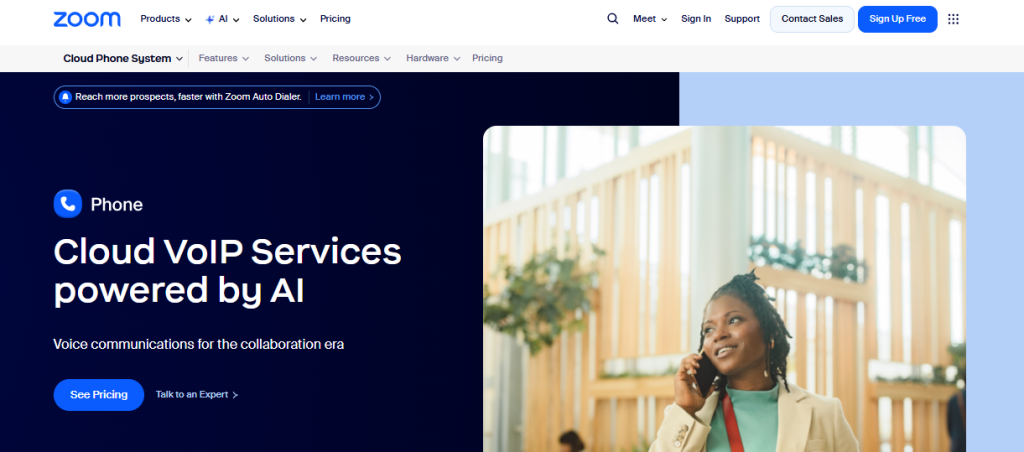Click Sign Up Free button
The image size is (1024, 452).
tap(897, 19)
